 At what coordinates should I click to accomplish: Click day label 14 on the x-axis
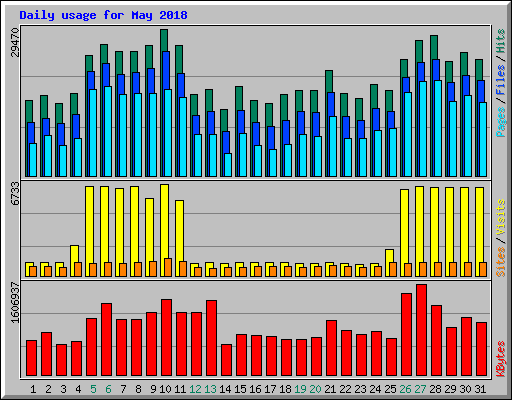225,389
